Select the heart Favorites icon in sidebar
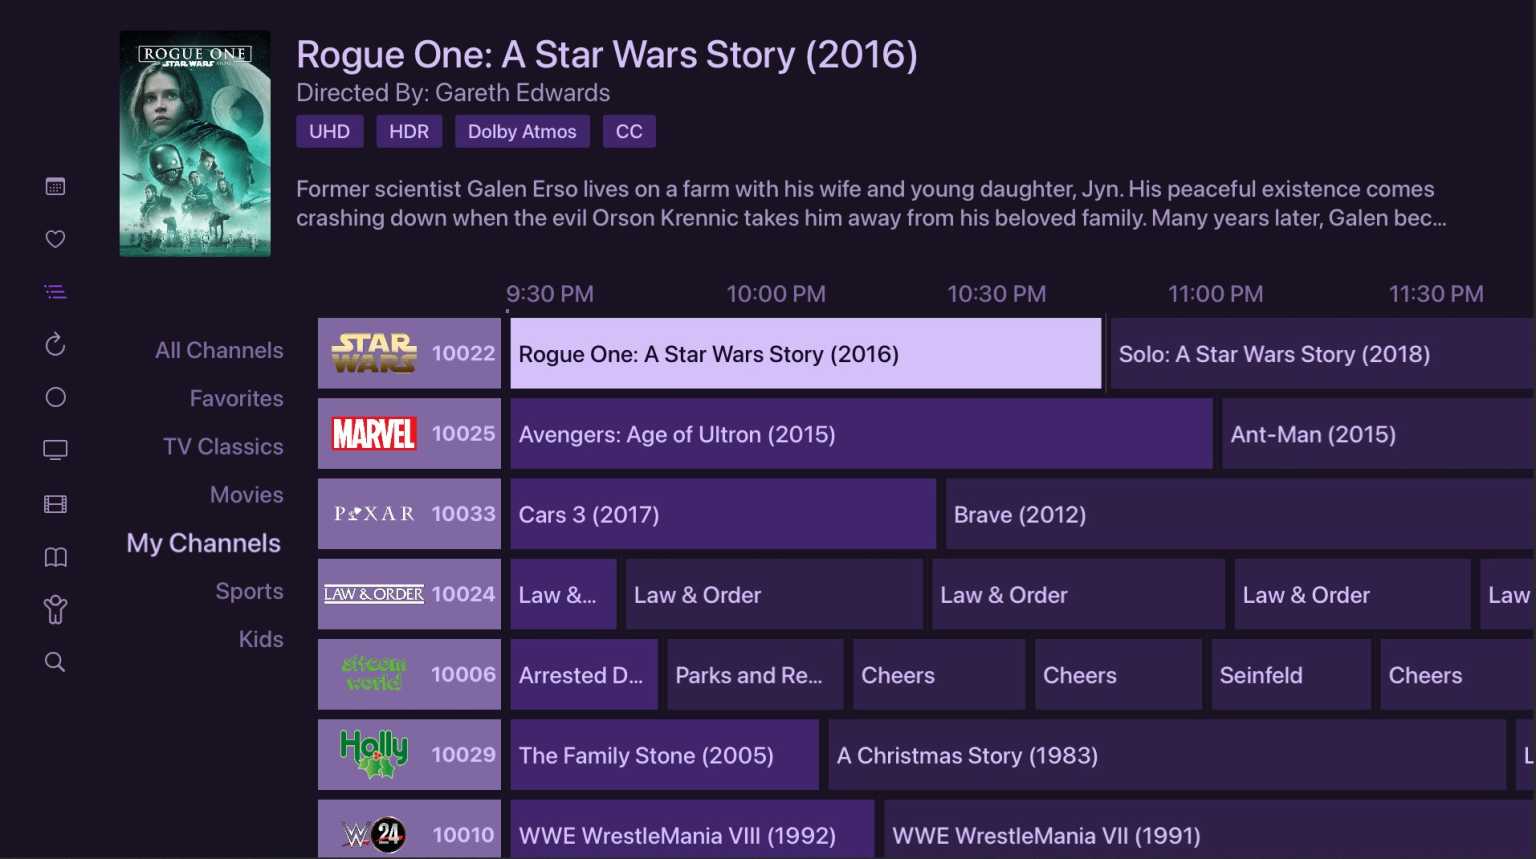1536x859 pixels. tap(55, 239)
